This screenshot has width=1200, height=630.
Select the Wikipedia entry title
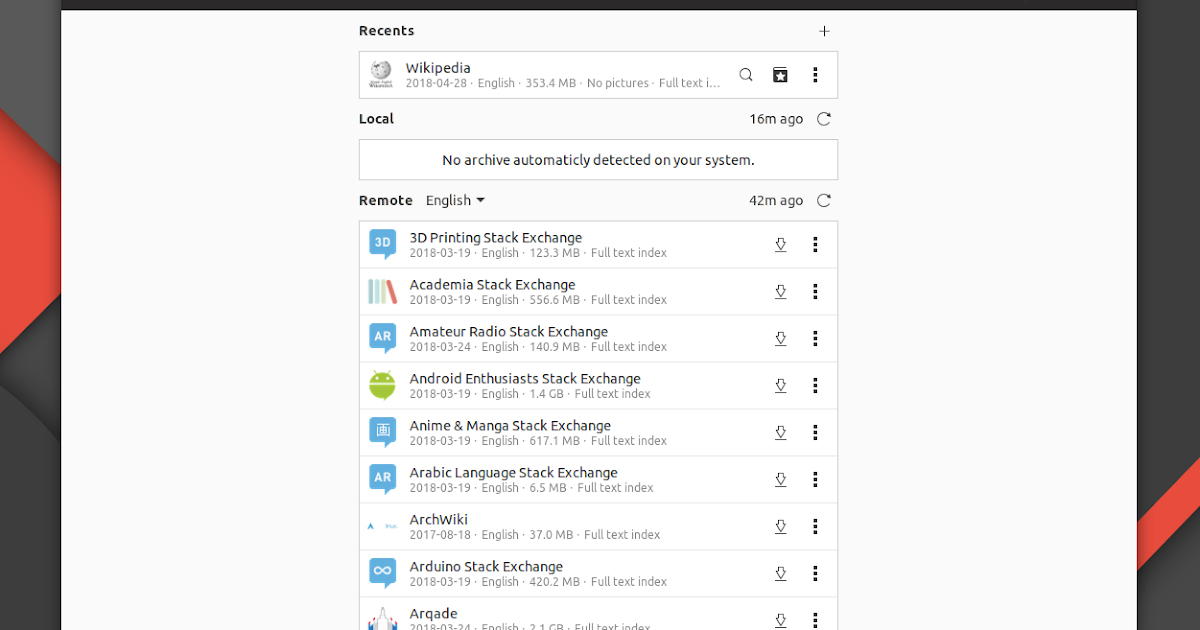pyautogui.click(x=438, y=67)
